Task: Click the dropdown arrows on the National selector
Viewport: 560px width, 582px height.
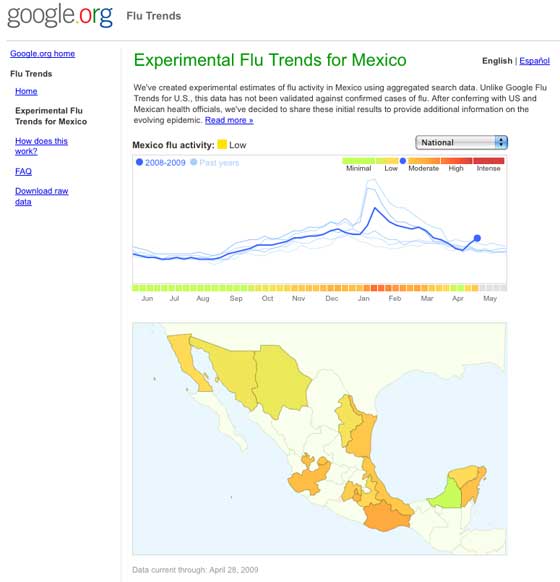Action: click(501, 143)
